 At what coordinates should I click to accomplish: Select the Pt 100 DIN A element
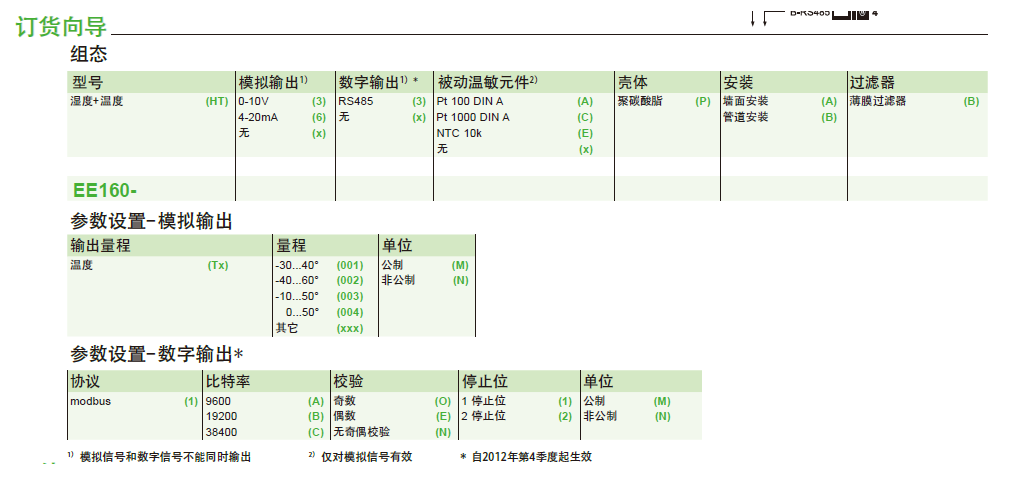[x=470, y=101]
